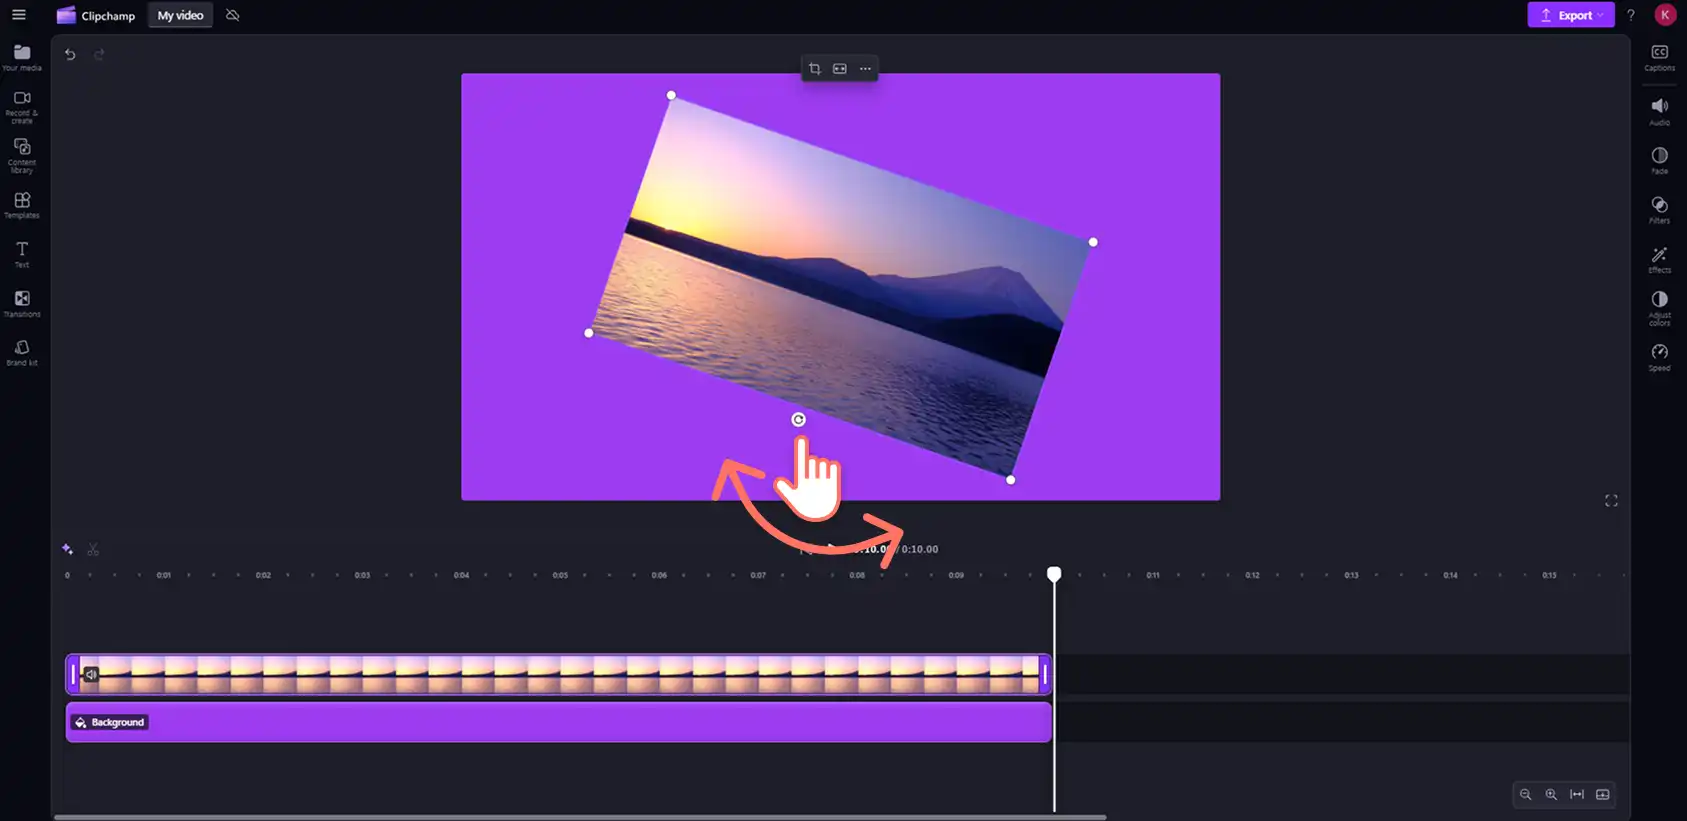Screen dimensions: 1687x821
Task: Open the hamburger main menu
Action: (x=19, y=15)
